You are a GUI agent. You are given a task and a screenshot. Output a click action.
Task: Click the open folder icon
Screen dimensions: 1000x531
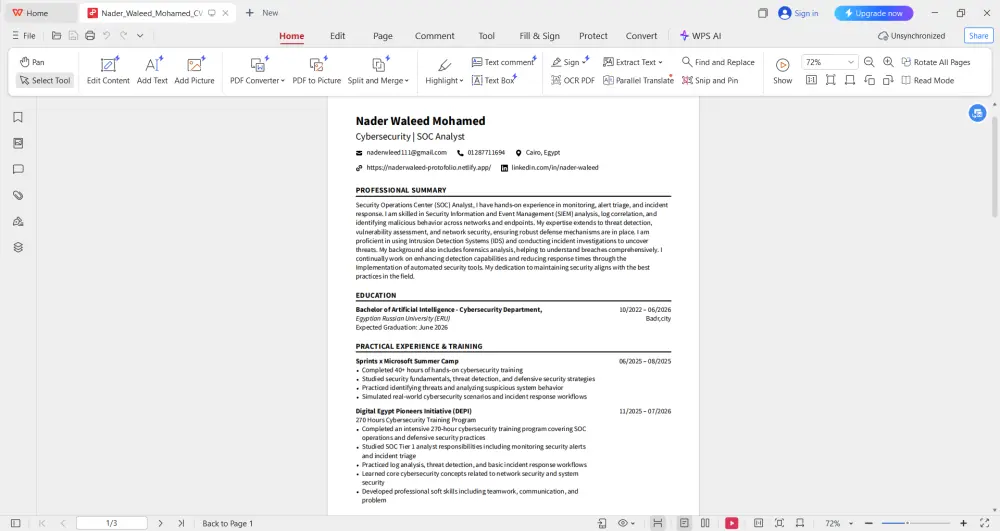(56, 36)
